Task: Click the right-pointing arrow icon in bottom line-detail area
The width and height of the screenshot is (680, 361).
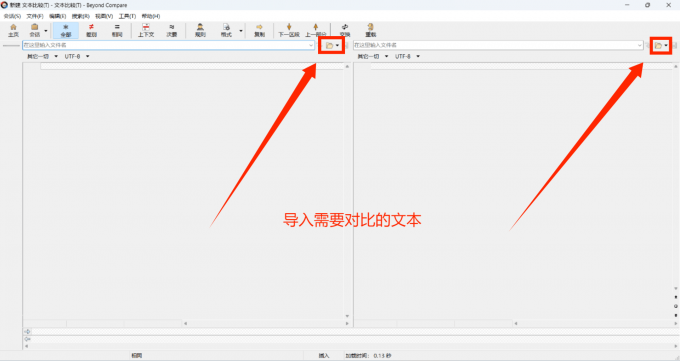Action: coord(27,331)
